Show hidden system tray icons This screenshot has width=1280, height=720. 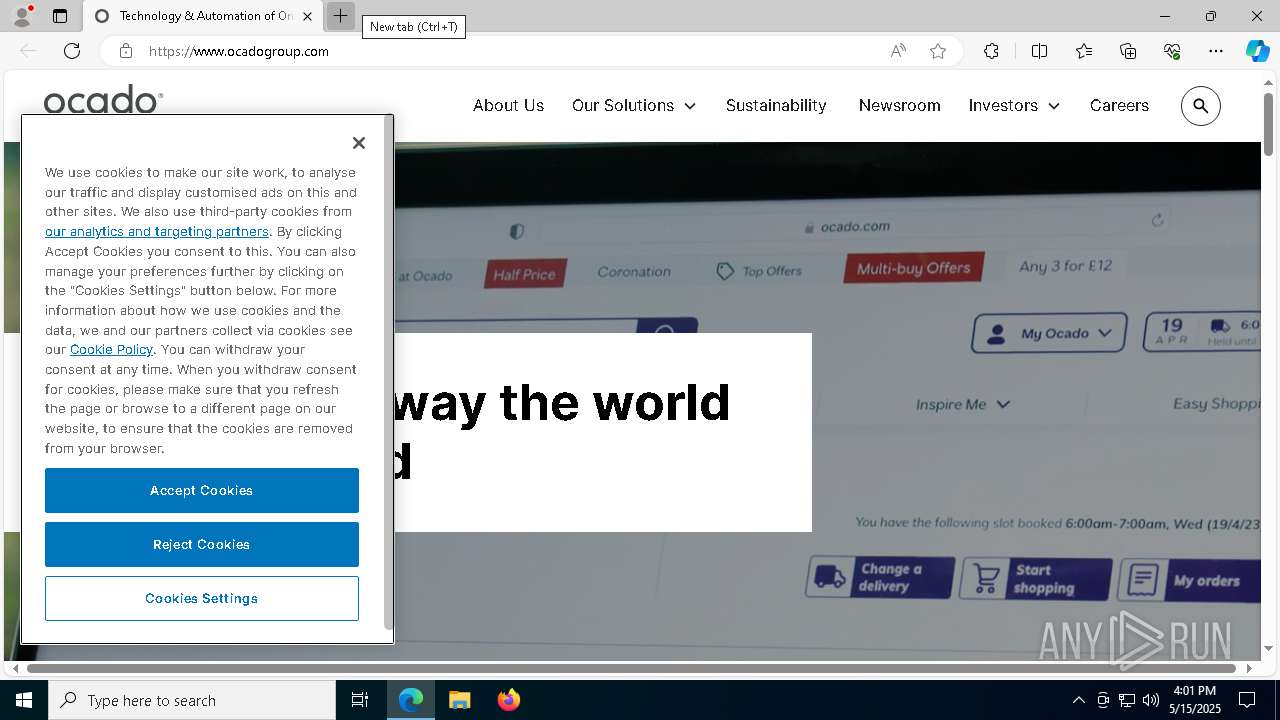1078,700
